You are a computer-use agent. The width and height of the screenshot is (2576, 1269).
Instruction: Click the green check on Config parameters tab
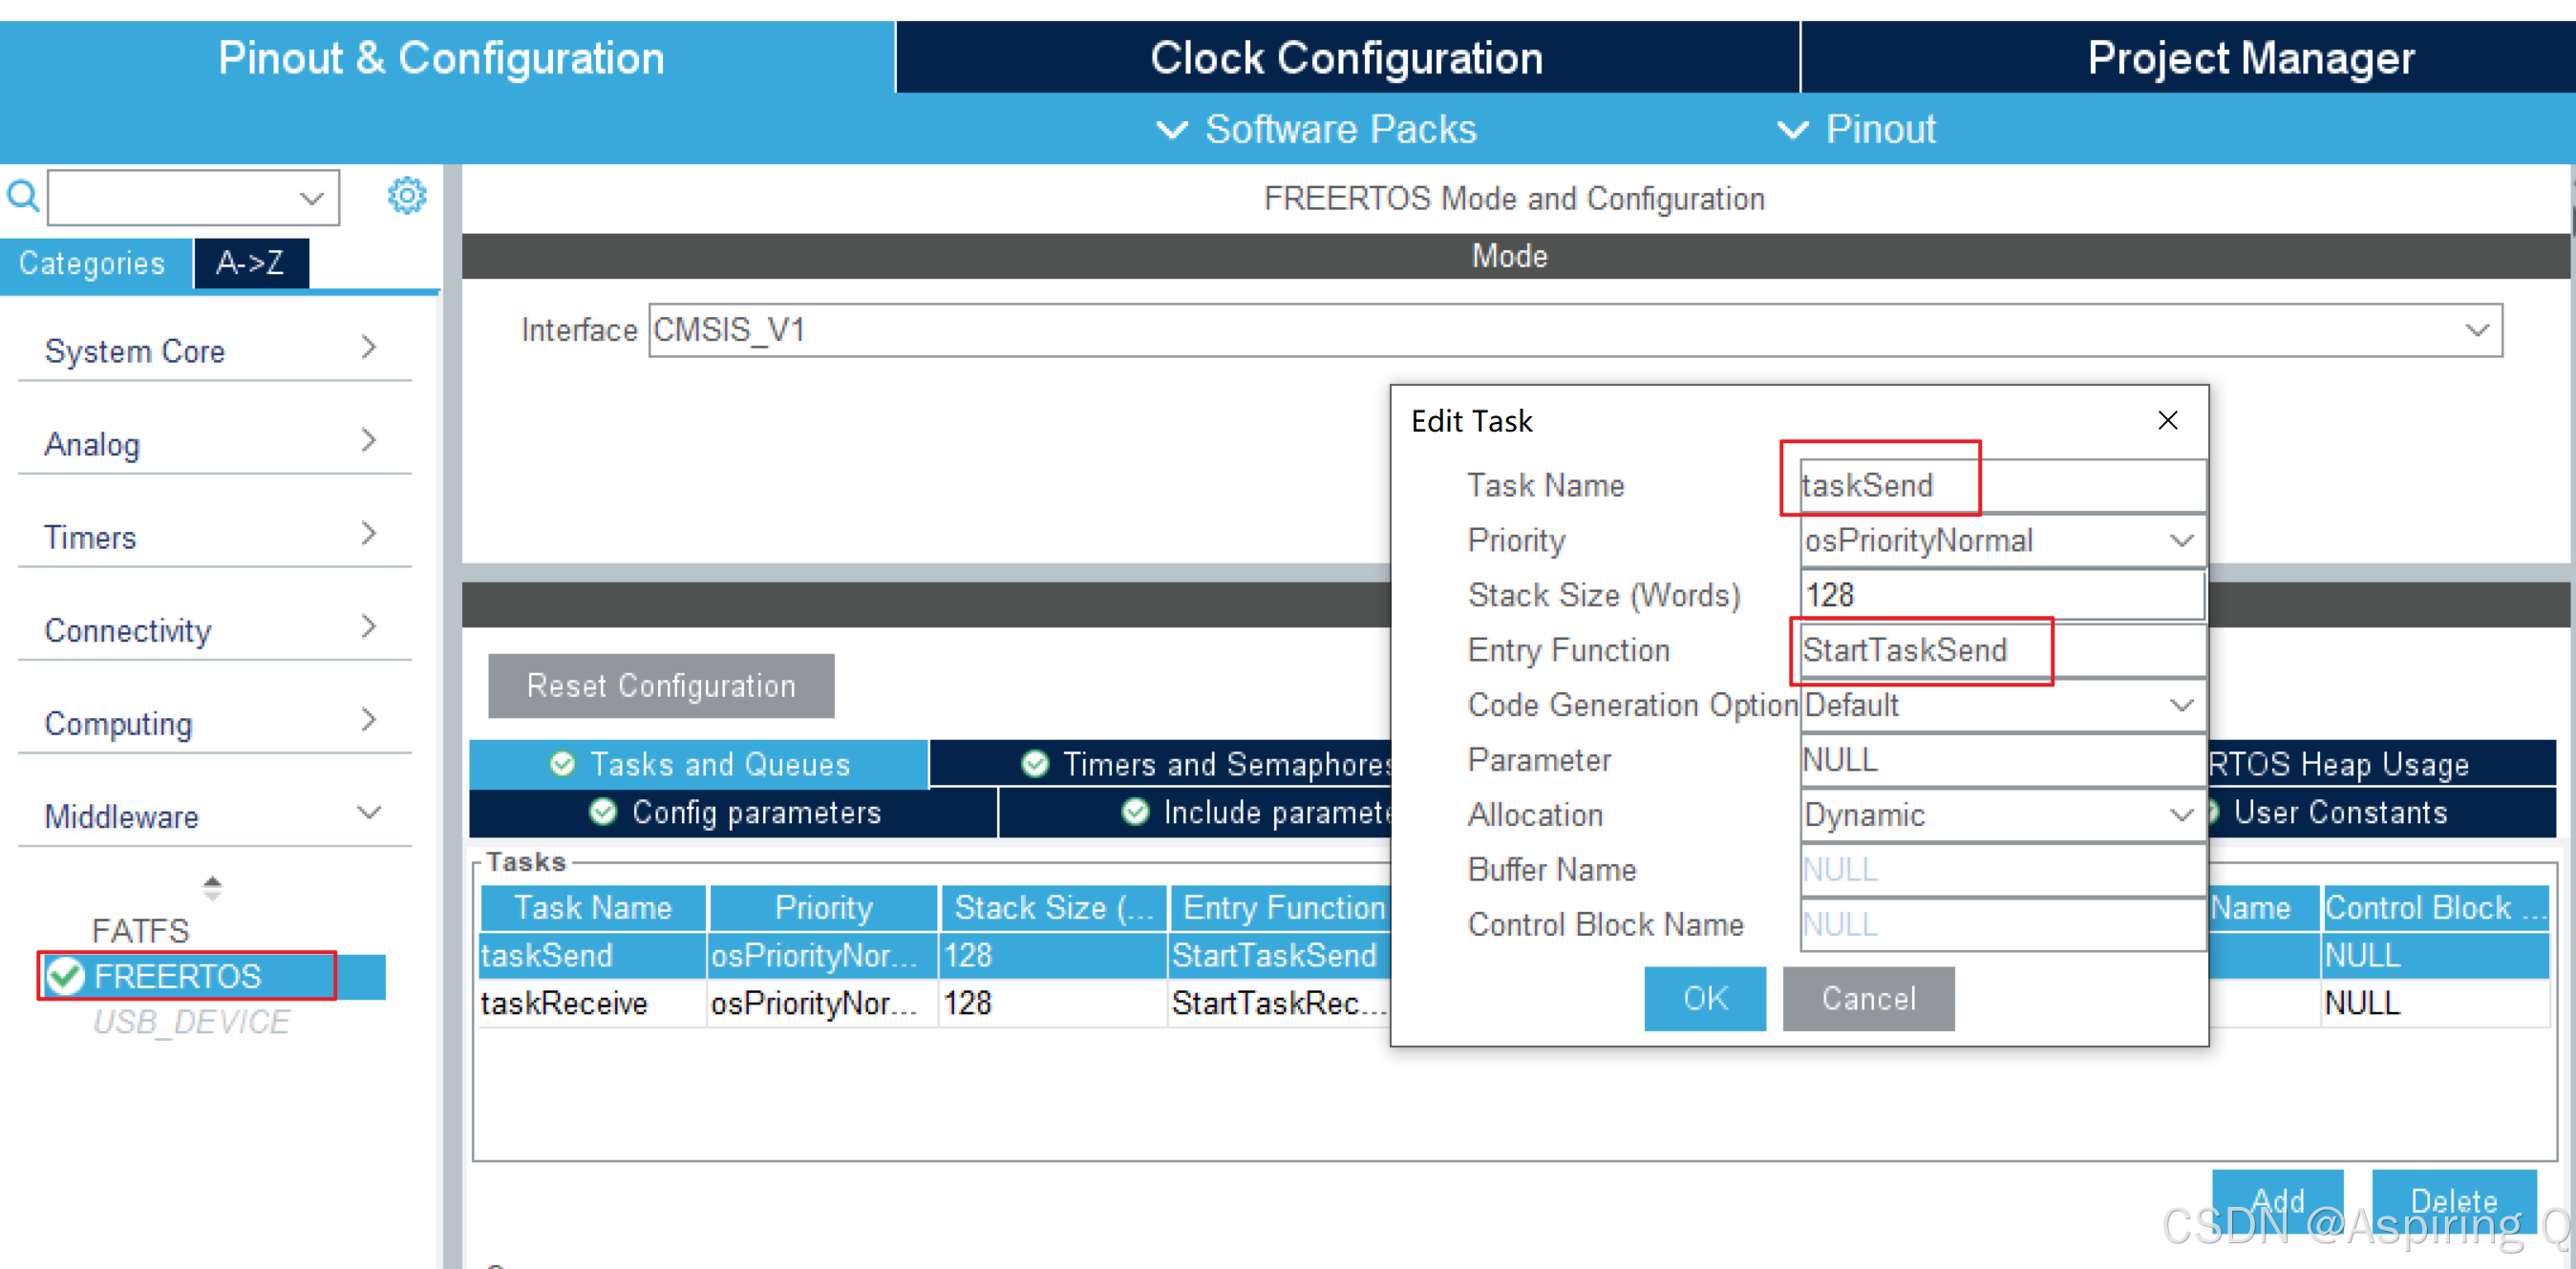pos(604,812)
